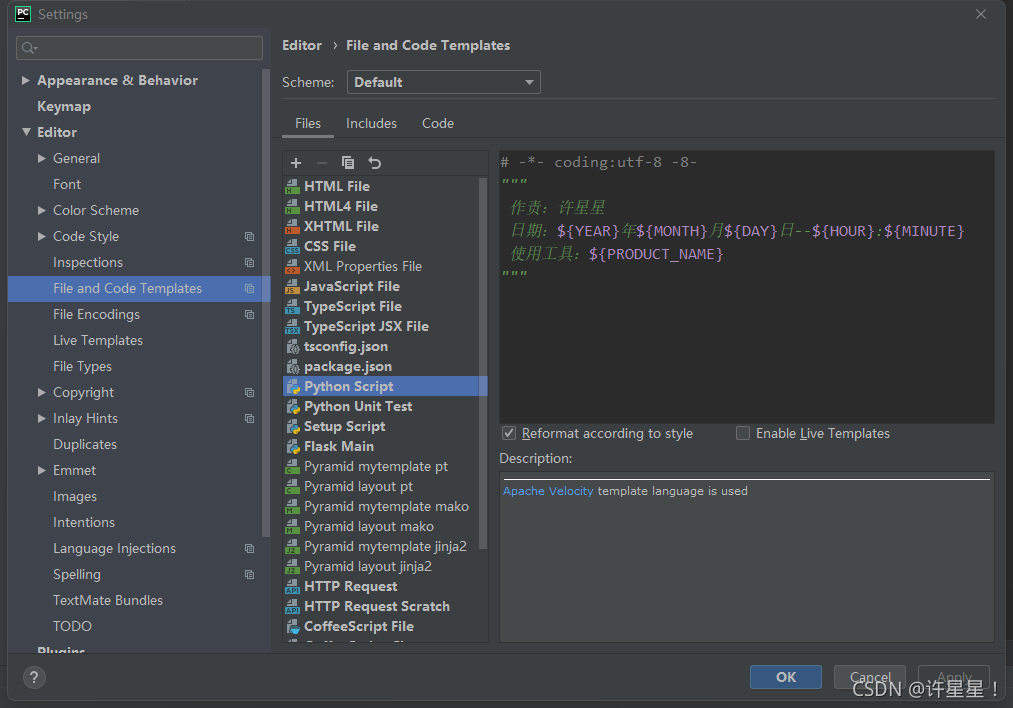Click the CSS File icon

pos(293,246)
